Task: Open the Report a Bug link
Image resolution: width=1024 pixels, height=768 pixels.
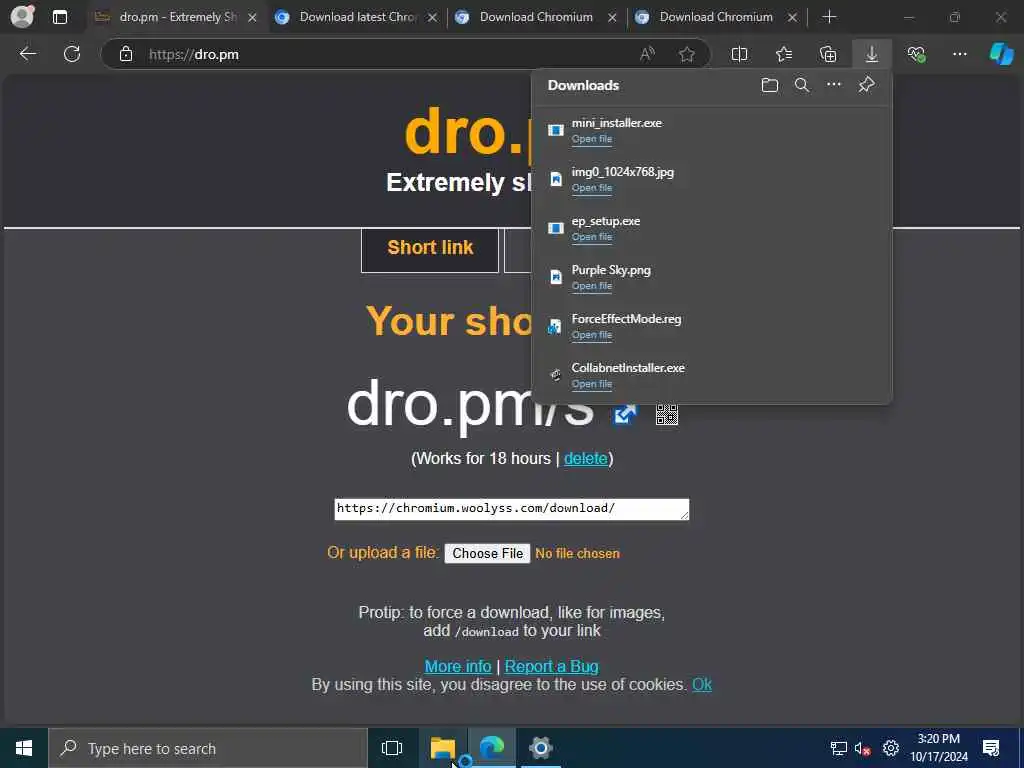Action: click(x=551, y=666)
